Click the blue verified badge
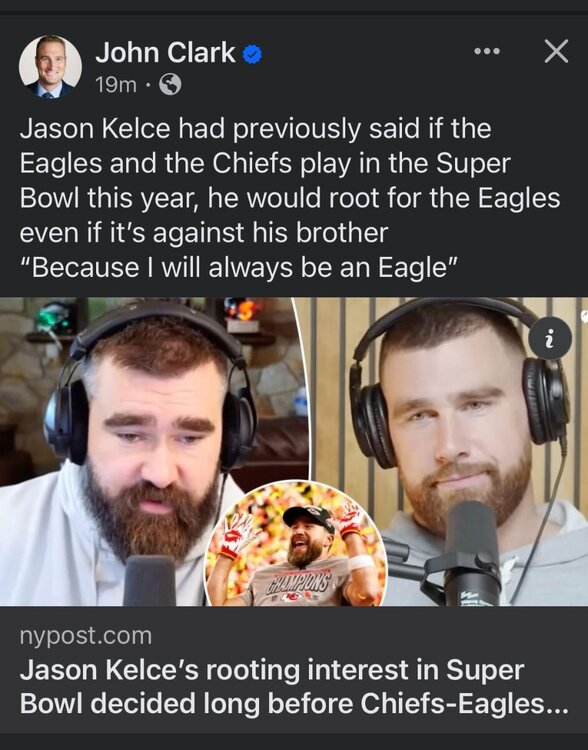 (x=253, y=54)
